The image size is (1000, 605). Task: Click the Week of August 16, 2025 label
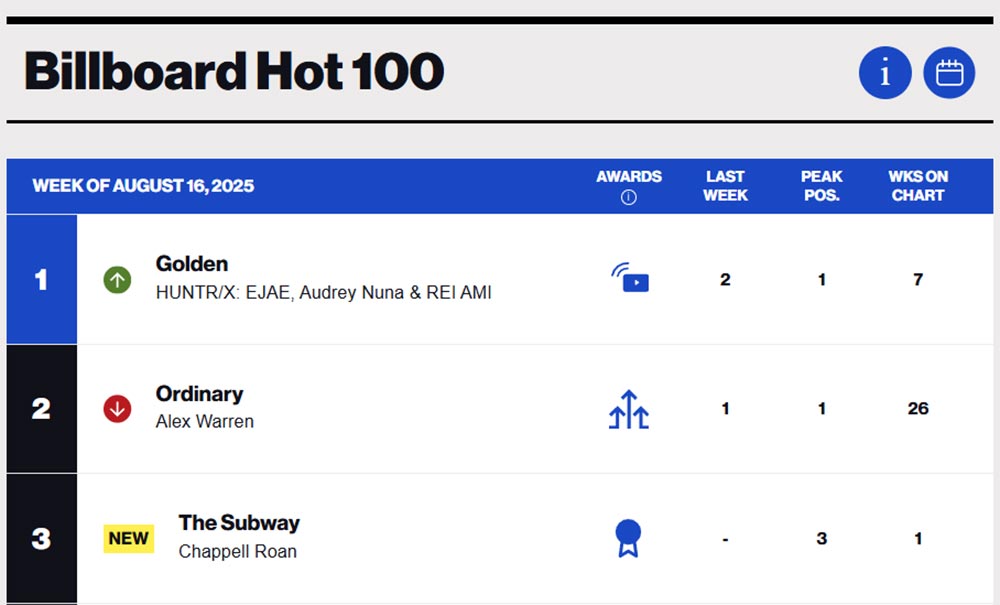point(143,186)
